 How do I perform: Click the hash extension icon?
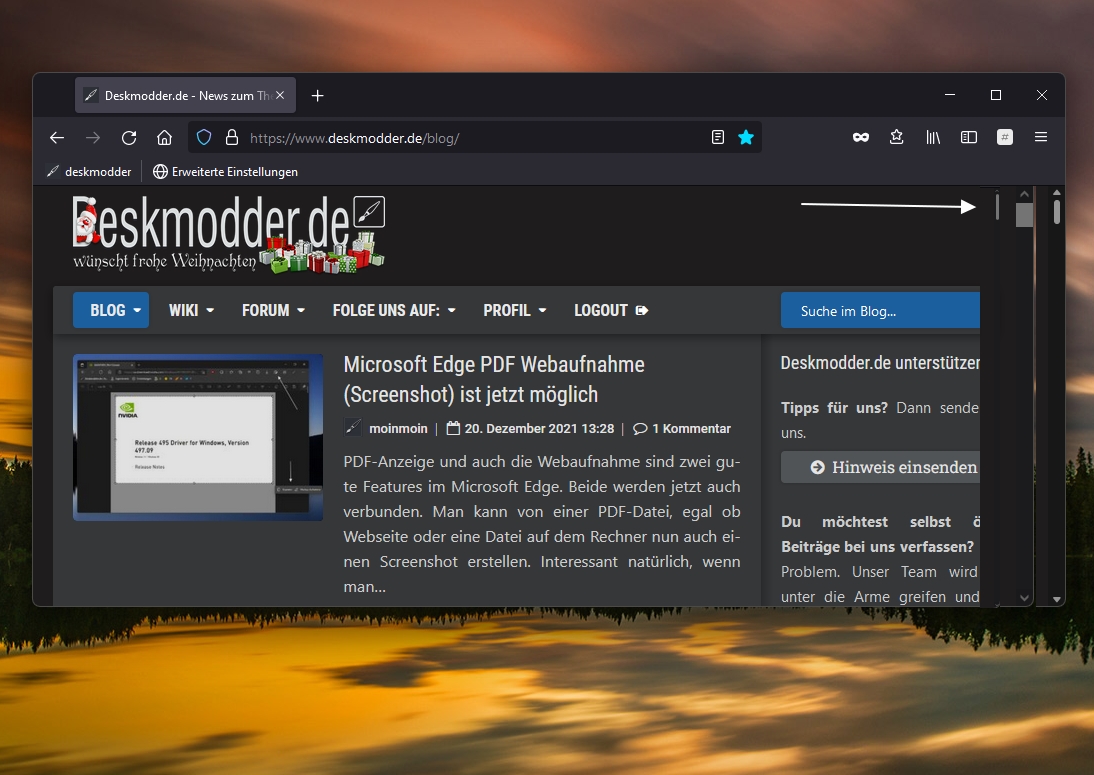point(1005,137)
